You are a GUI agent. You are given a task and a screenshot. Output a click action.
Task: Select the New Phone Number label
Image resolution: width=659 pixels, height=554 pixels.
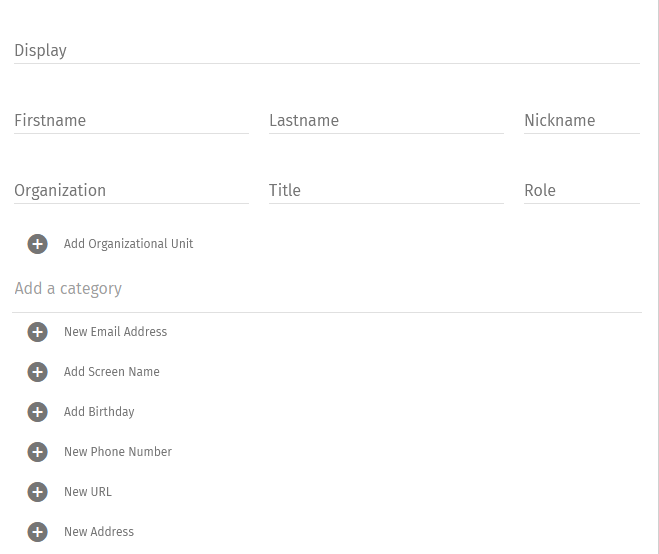tap(118, 452)
